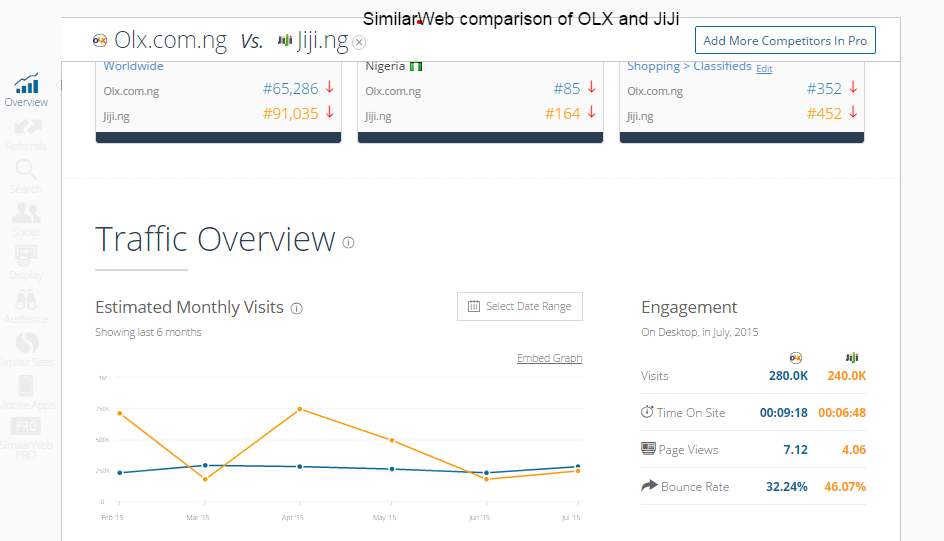Viewport: 944px width, 541px height.
Task: Click the Worldwide rank heading
Action: [x=133, y=66]
